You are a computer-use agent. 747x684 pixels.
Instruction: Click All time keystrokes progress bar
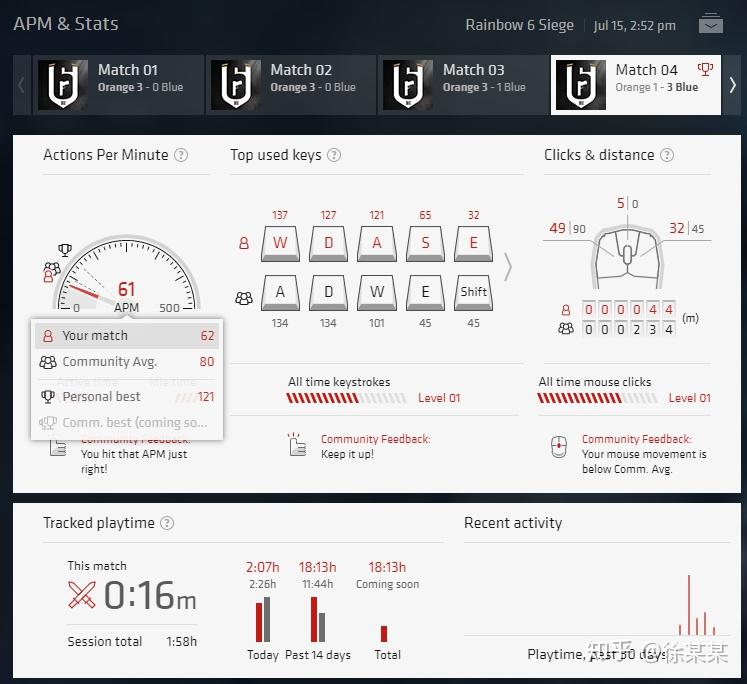[346, 398]
